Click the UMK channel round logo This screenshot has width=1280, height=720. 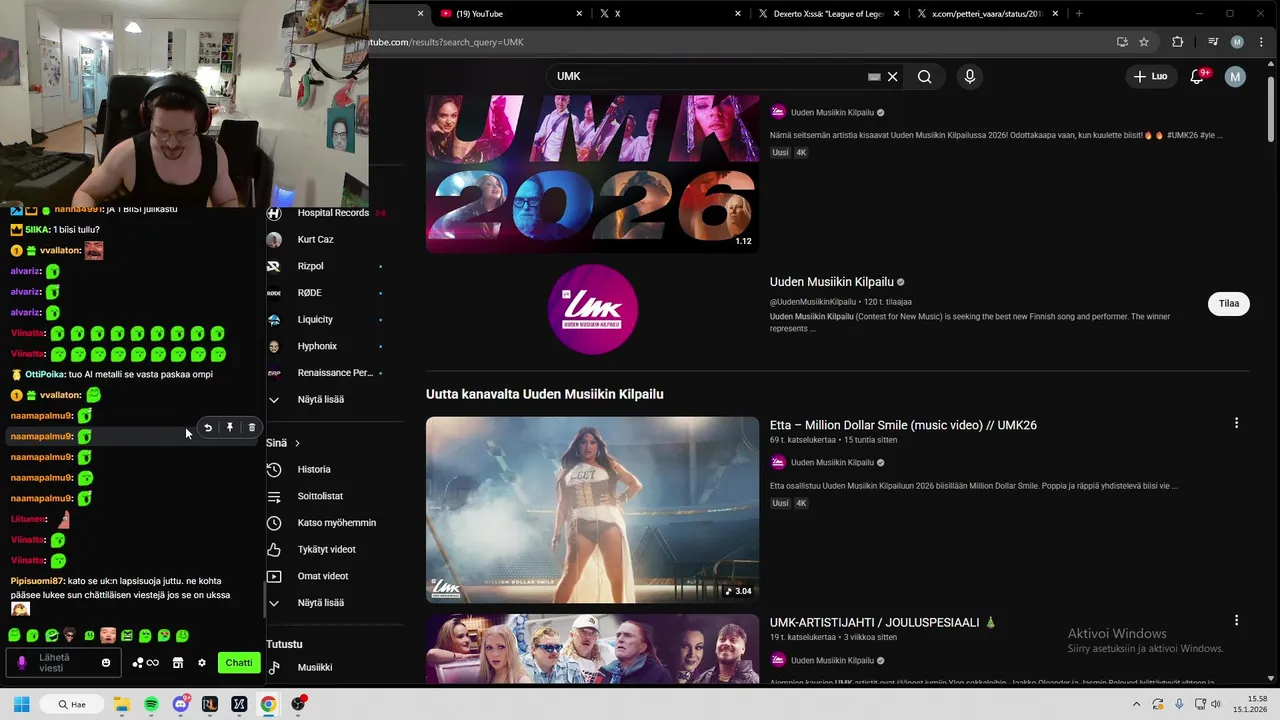coord(593,309)
